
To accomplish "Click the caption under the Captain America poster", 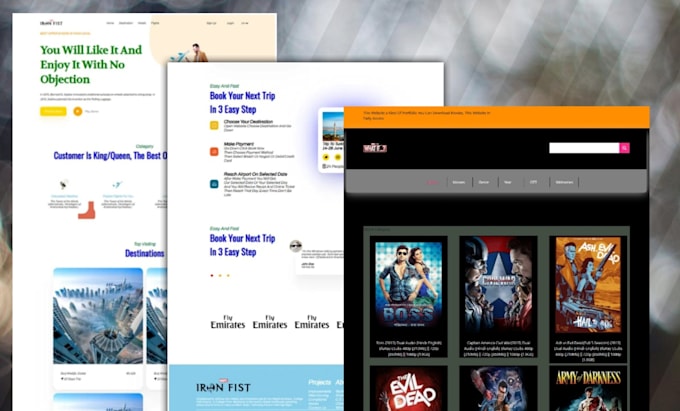I will [x=498, y=348].
